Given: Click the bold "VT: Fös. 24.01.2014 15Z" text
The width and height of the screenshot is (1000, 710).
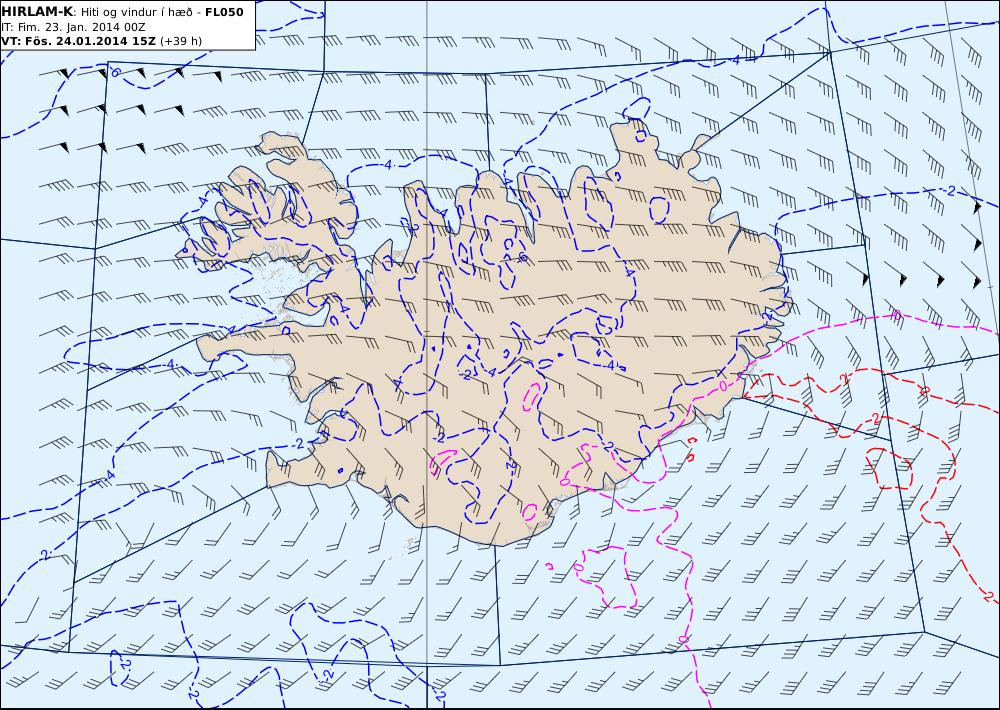Looking at the screenshot, I should click(79, 41).
